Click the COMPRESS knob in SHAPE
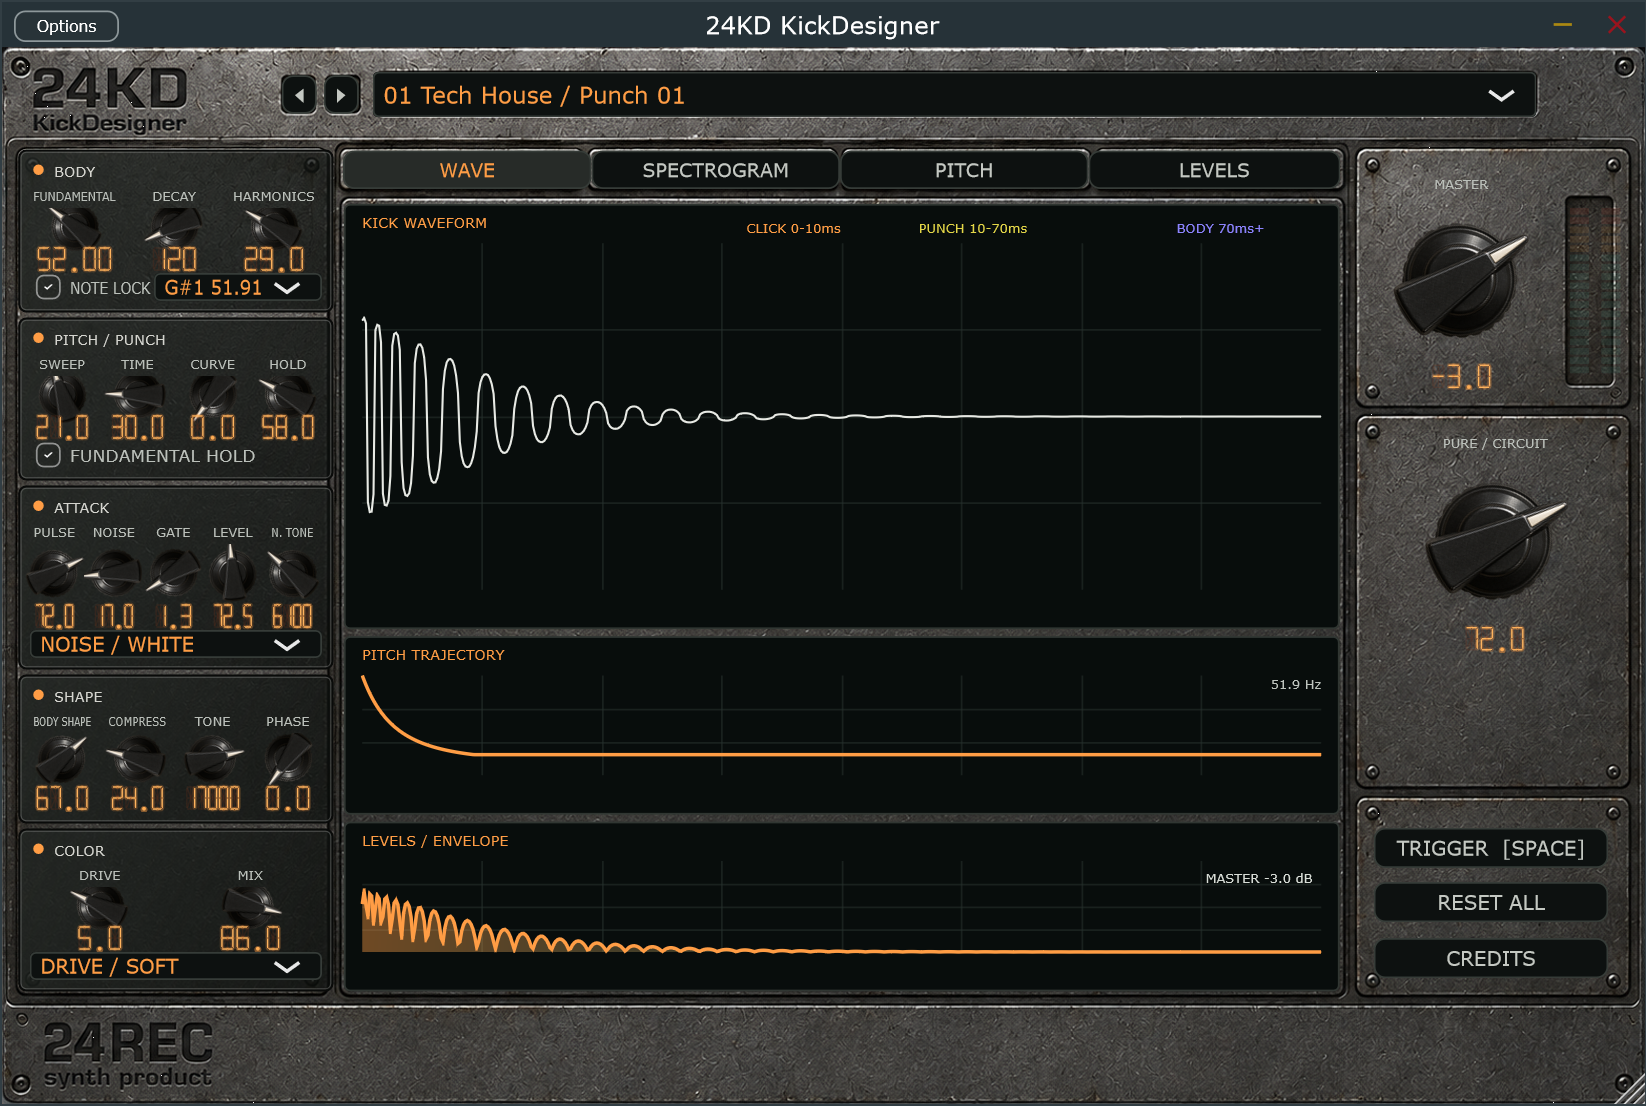This screenshot has width=1646, height=1106. click(x=137, y=759)
